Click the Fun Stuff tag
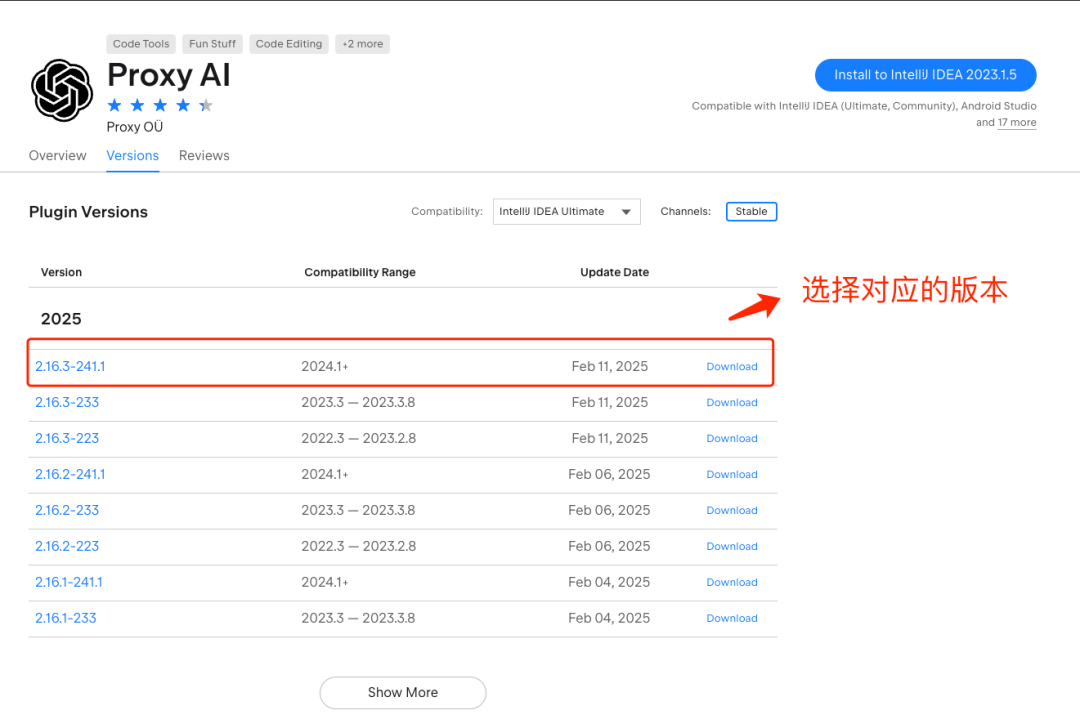The height and width of the screenshot is (715, 1080). click(212, 44)
